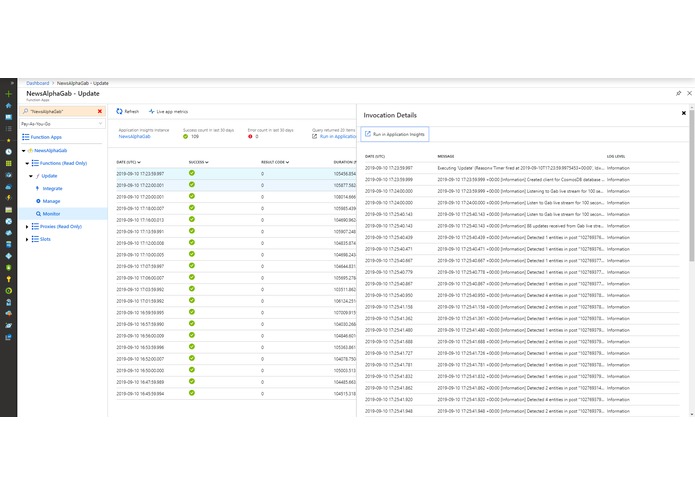Click the green plus Create a resource icon
The height and width of the screenshot is (494, 695).
click(8, 94)
